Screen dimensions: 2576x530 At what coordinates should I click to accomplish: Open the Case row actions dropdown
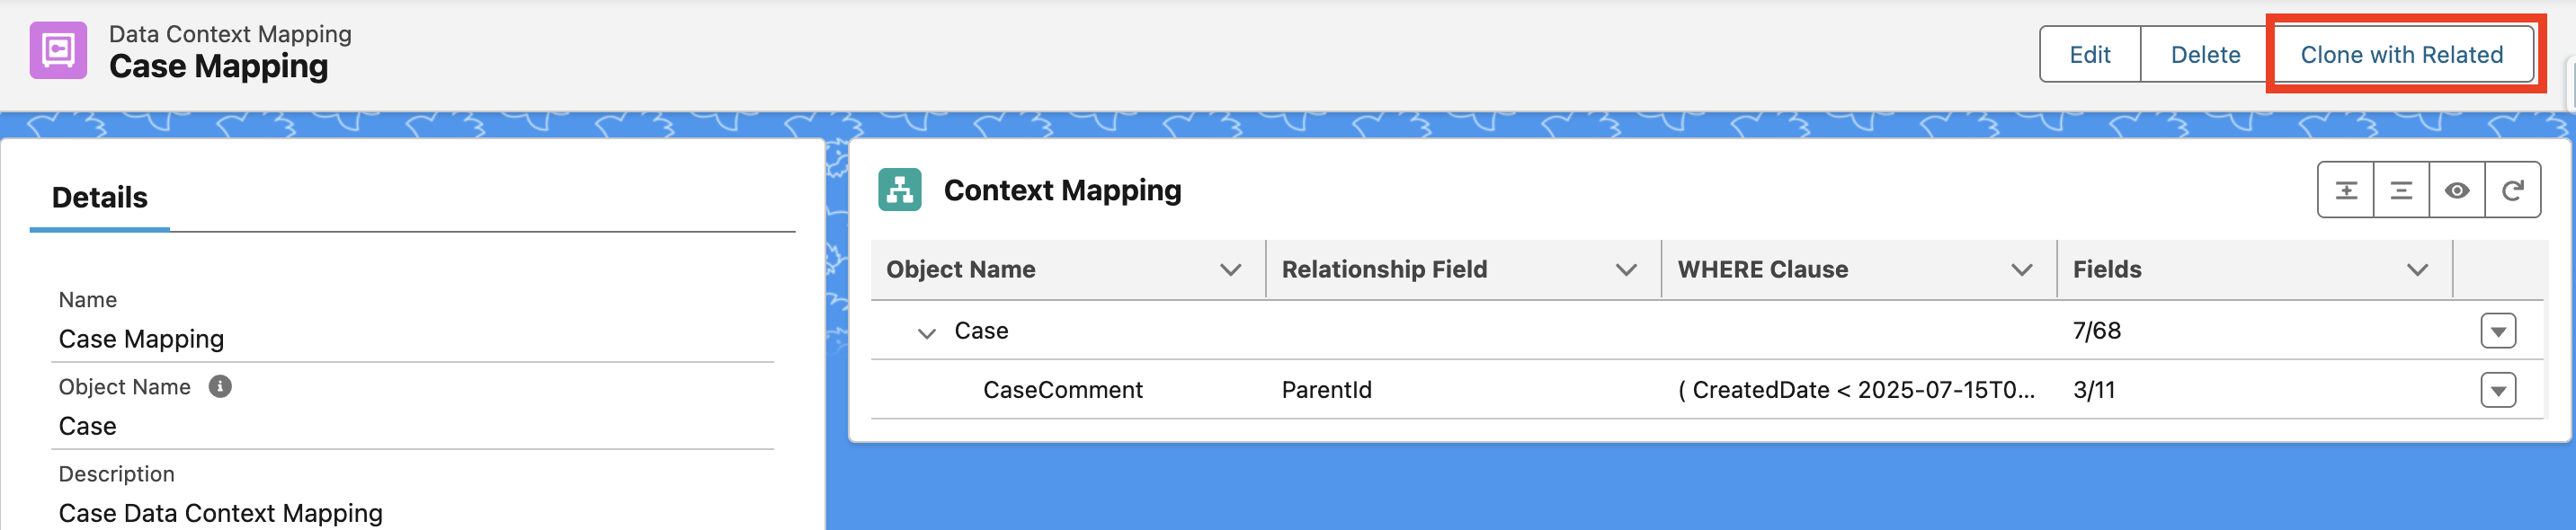coord(2497,331)
